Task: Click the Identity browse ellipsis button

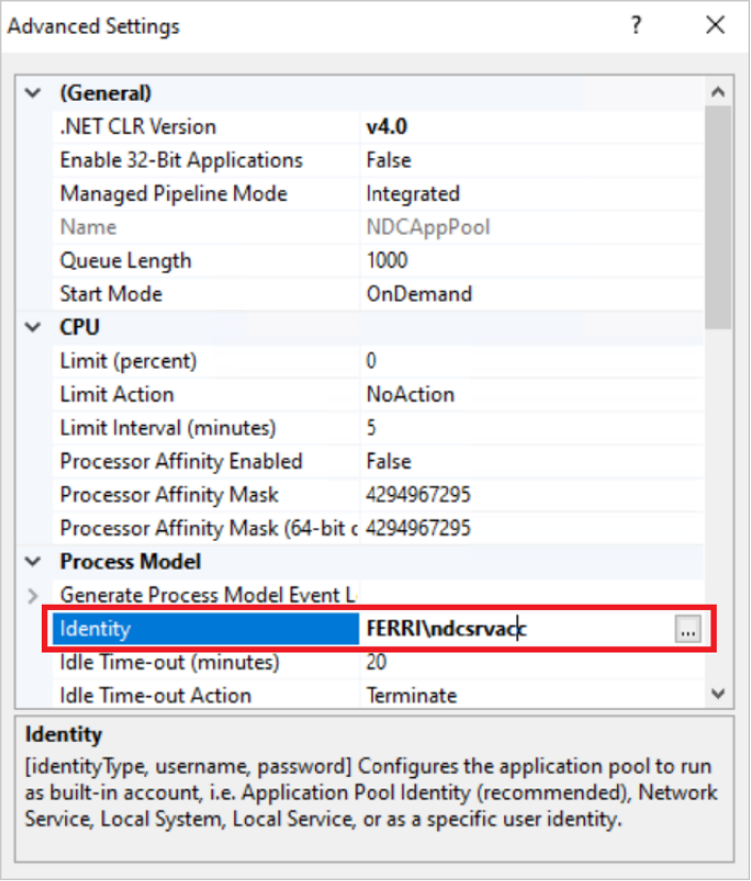Action: point(688,630)
